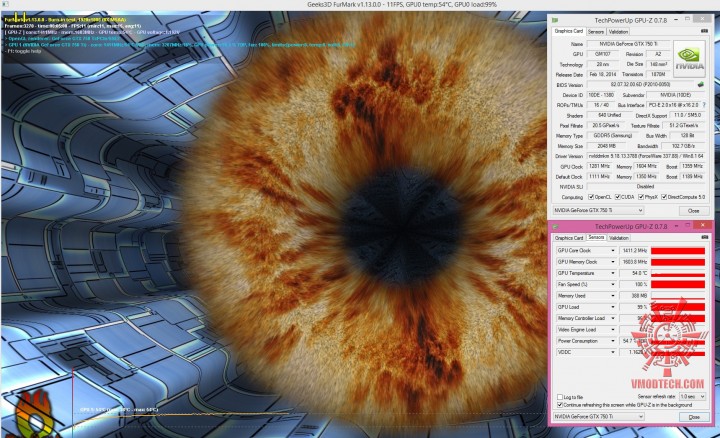Click the green GPU-Z icon in upper window title bar

click(555, 20)
